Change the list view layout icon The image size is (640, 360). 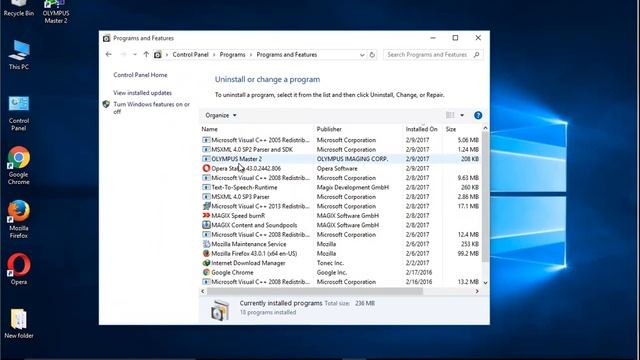[450, 115]
